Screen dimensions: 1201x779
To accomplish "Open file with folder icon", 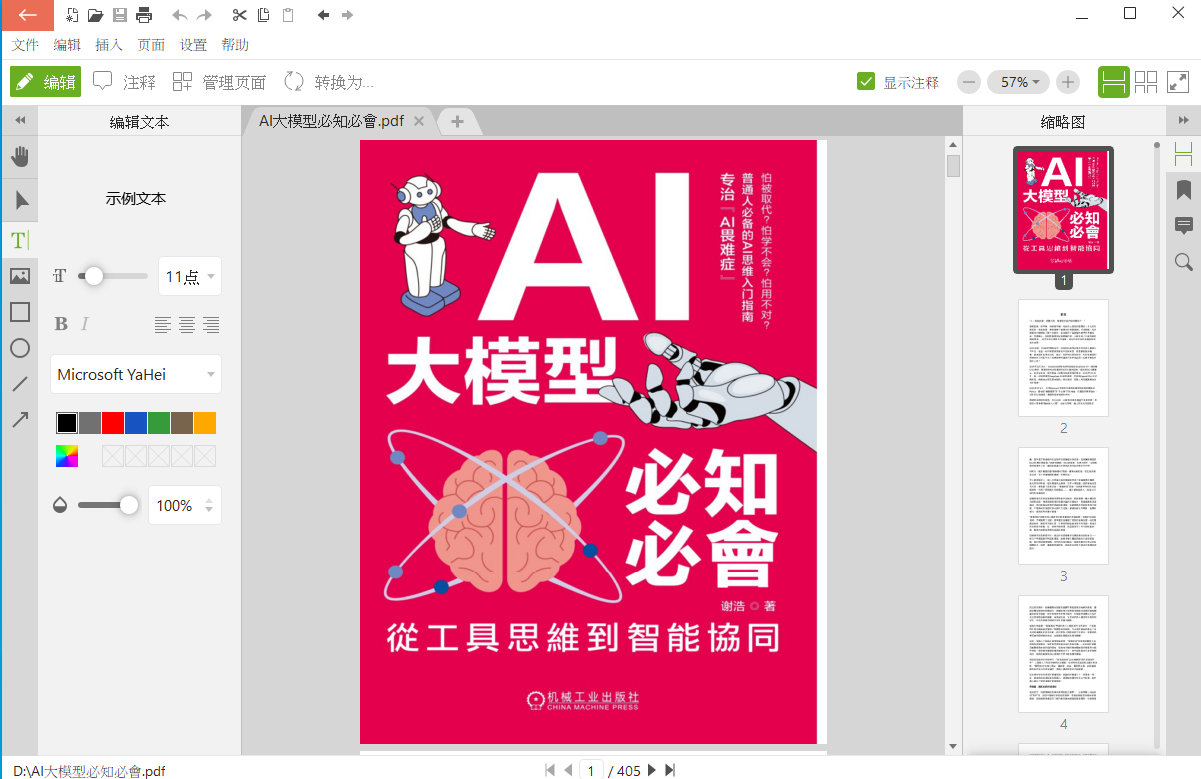I will click(96, 15).
